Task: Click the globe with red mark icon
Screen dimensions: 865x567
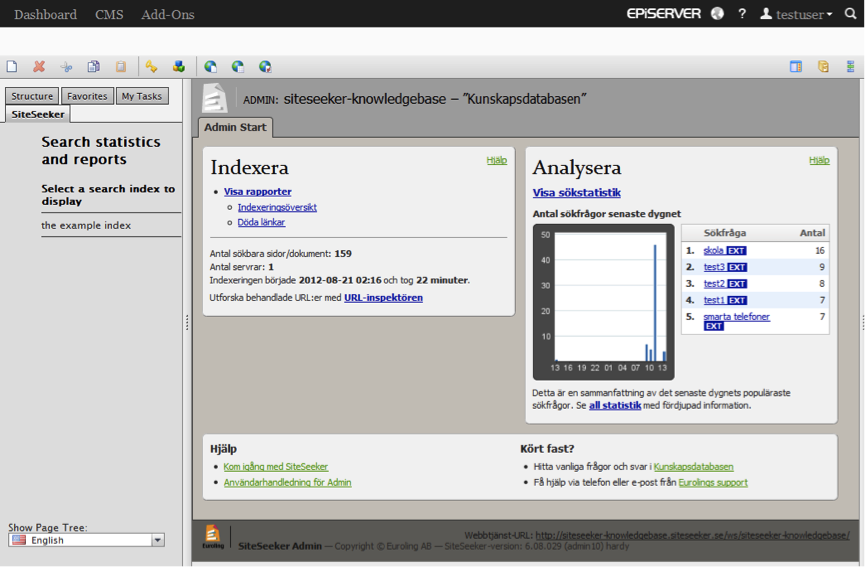Action: [x=265, y=67]
